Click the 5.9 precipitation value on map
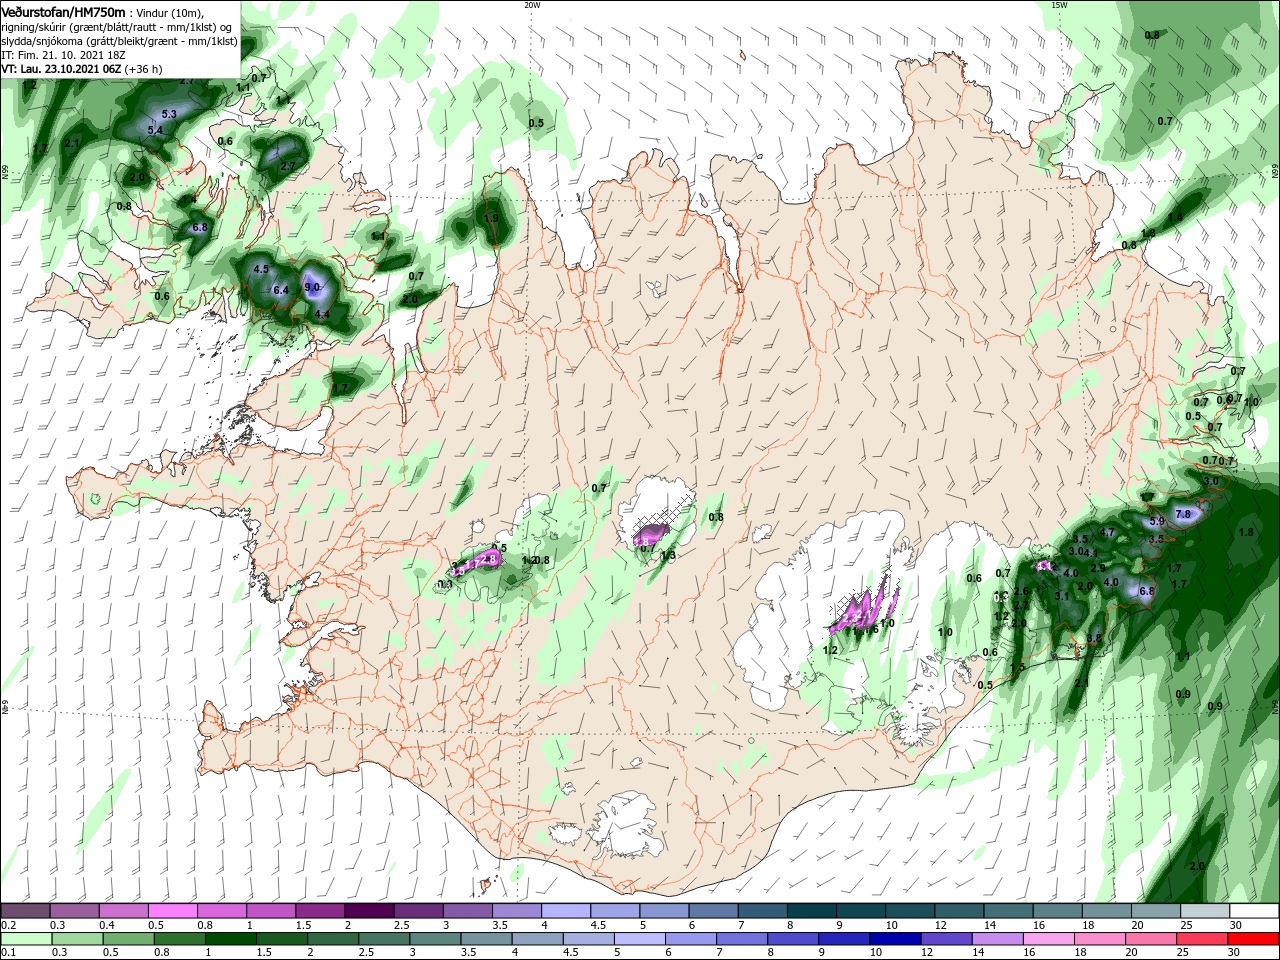The height and width of the screenshot is (960, 1280). click(x=1157, y=521)
